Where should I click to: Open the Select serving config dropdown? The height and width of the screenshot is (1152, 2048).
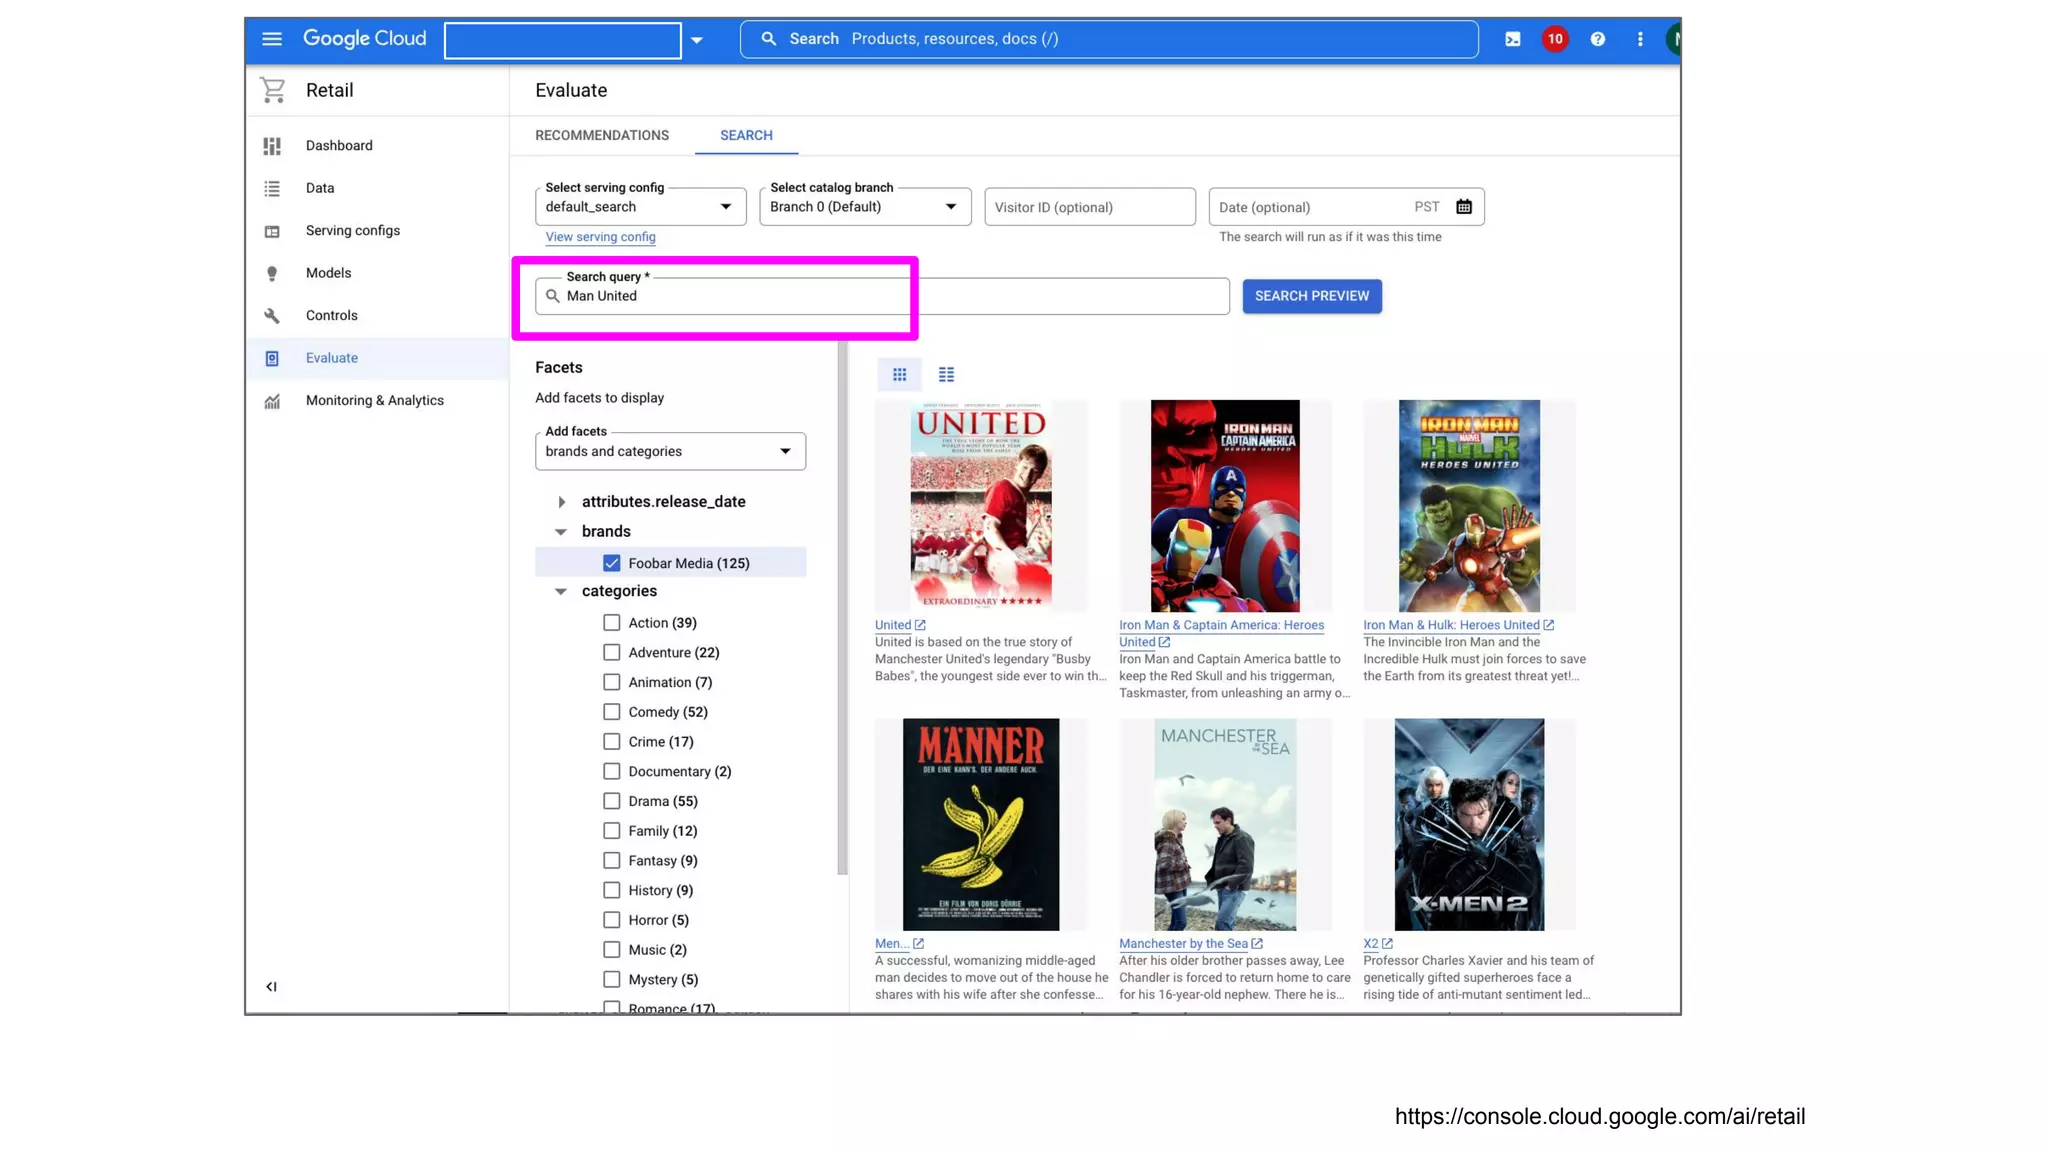[640, 207]
